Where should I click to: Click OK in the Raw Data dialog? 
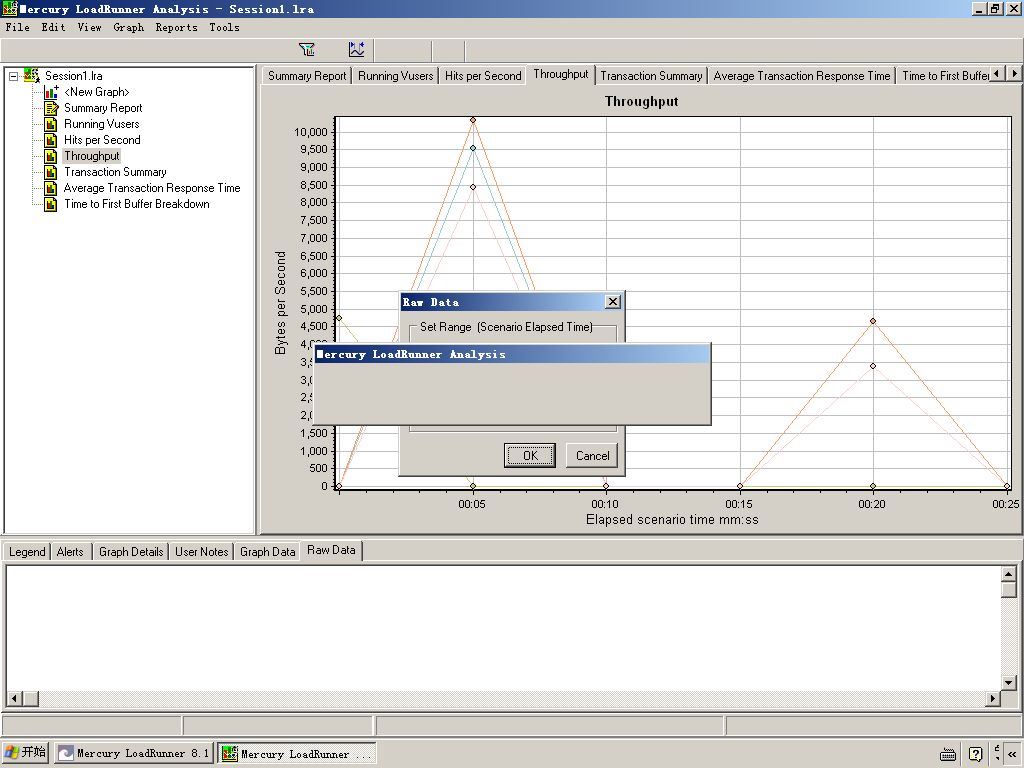coord(530,455)
